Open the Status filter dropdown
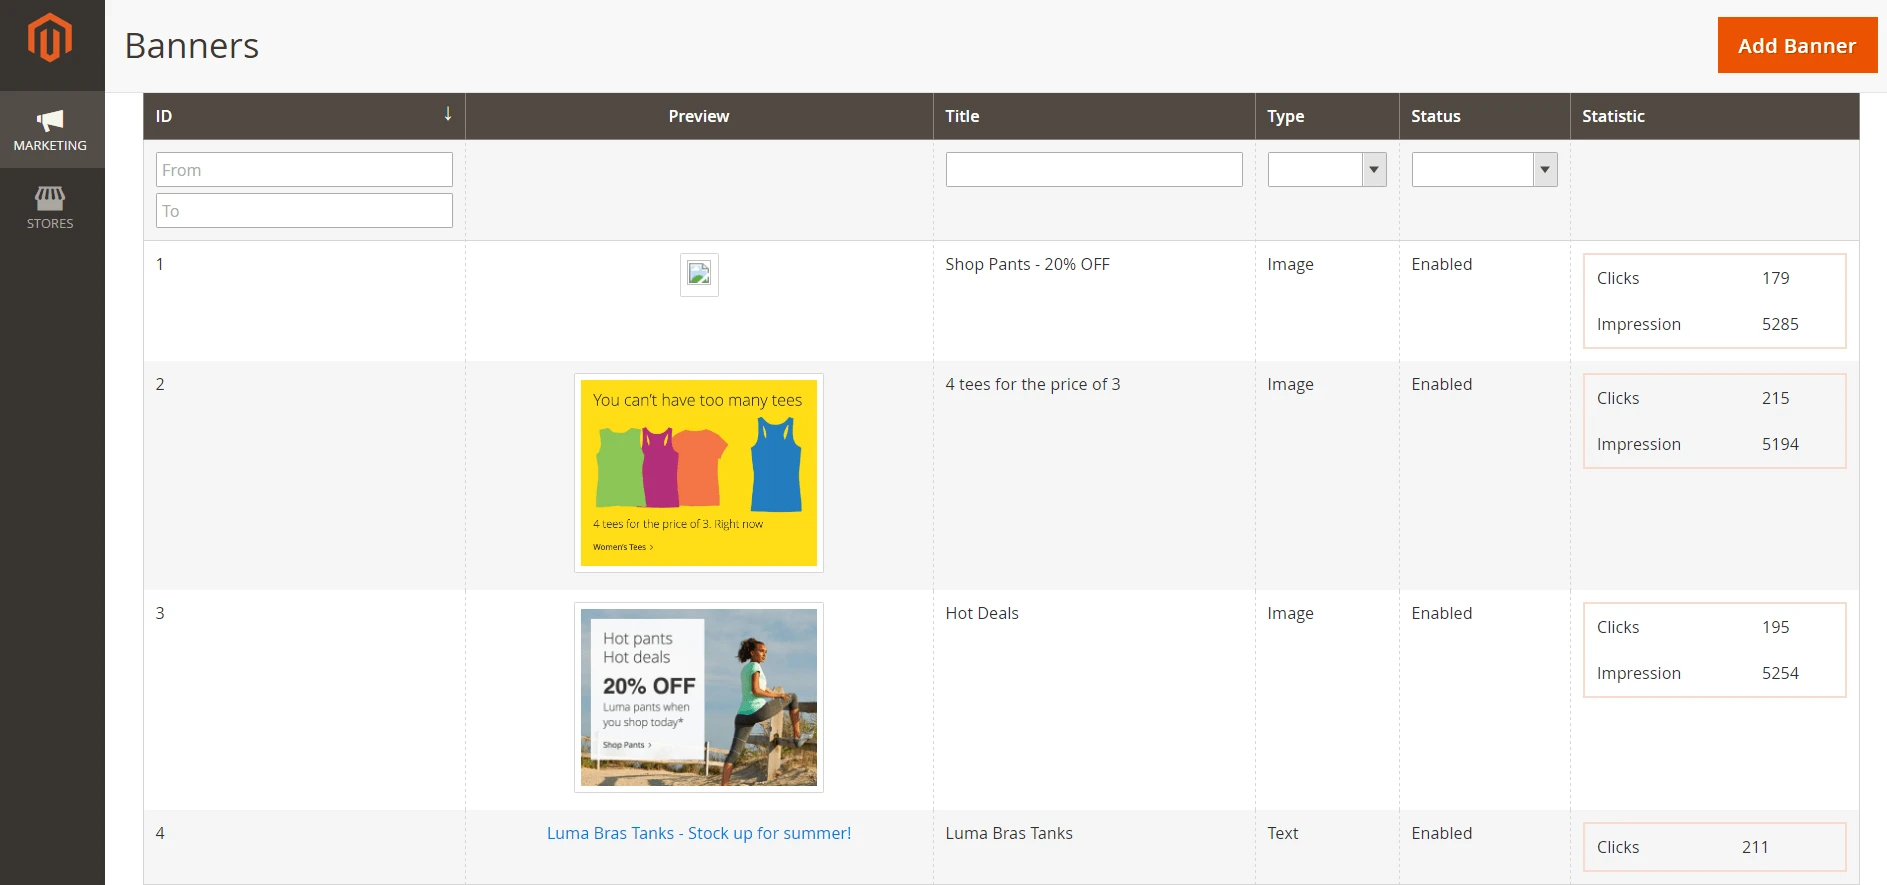 pos(1484,170)
